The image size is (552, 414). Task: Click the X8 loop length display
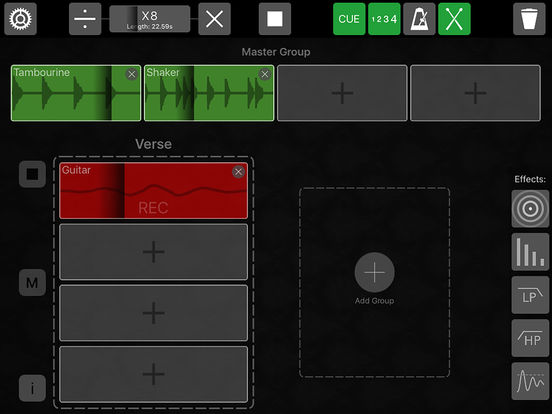pos(150,19)
